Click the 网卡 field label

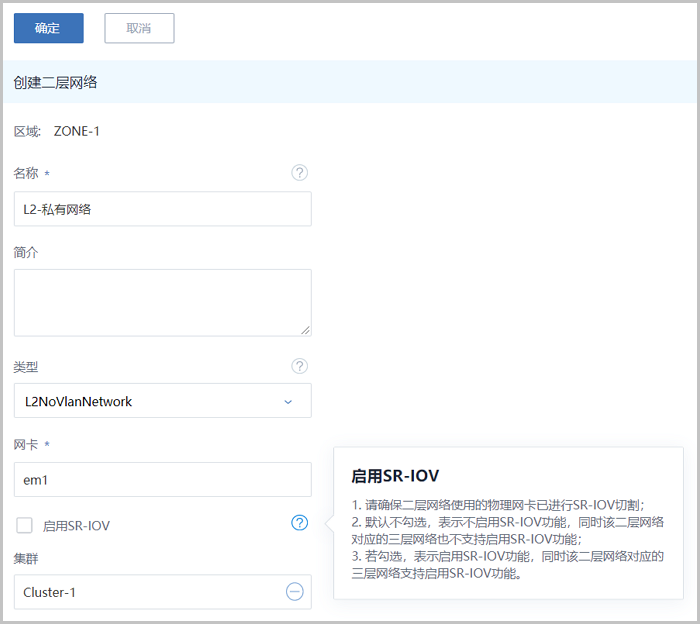coord(26,444)
